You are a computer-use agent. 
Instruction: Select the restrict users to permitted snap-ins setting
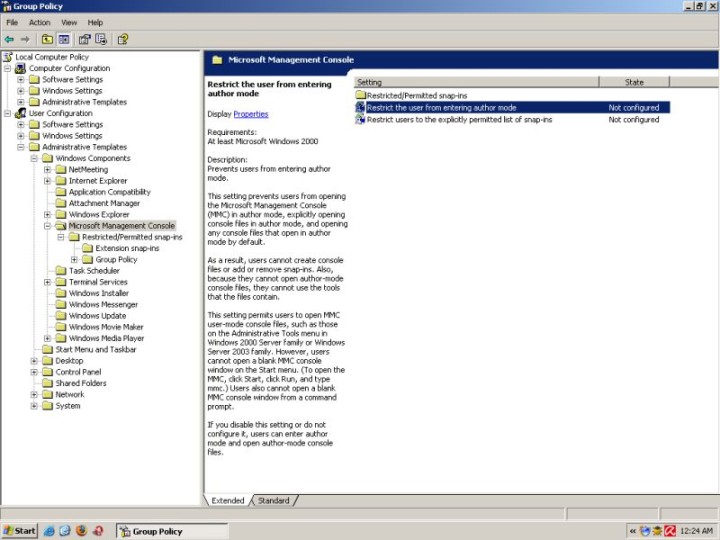point(458,119)
